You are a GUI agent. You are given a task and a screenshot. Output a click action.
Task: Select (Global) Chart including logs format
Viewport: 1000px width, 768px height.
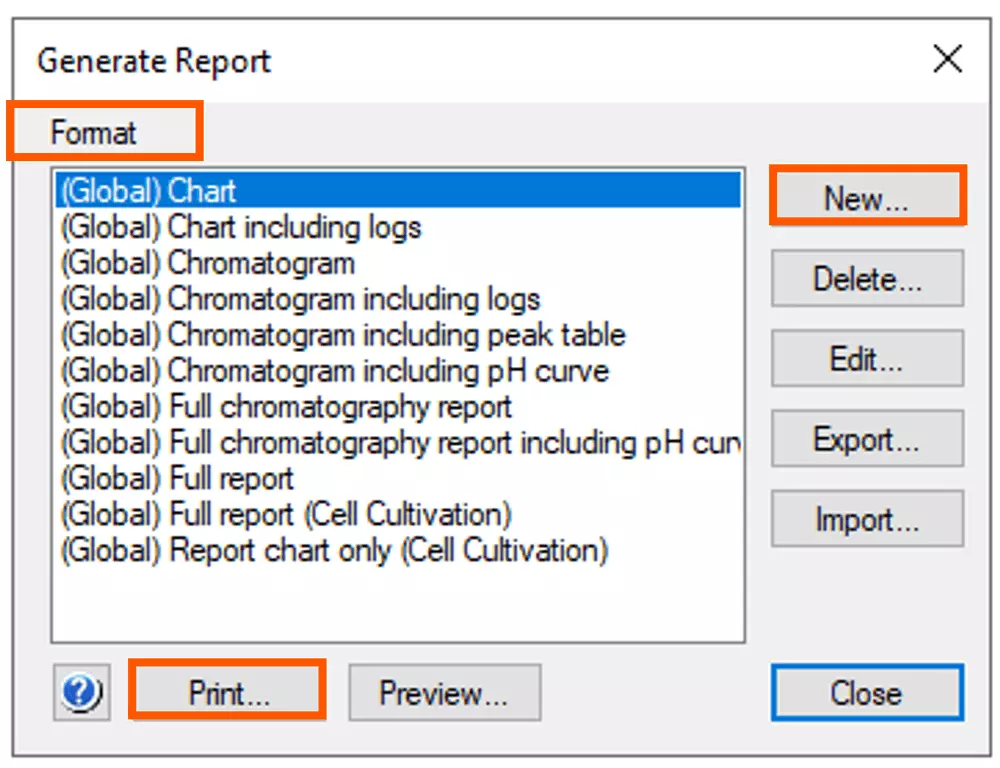click(241, 227)
